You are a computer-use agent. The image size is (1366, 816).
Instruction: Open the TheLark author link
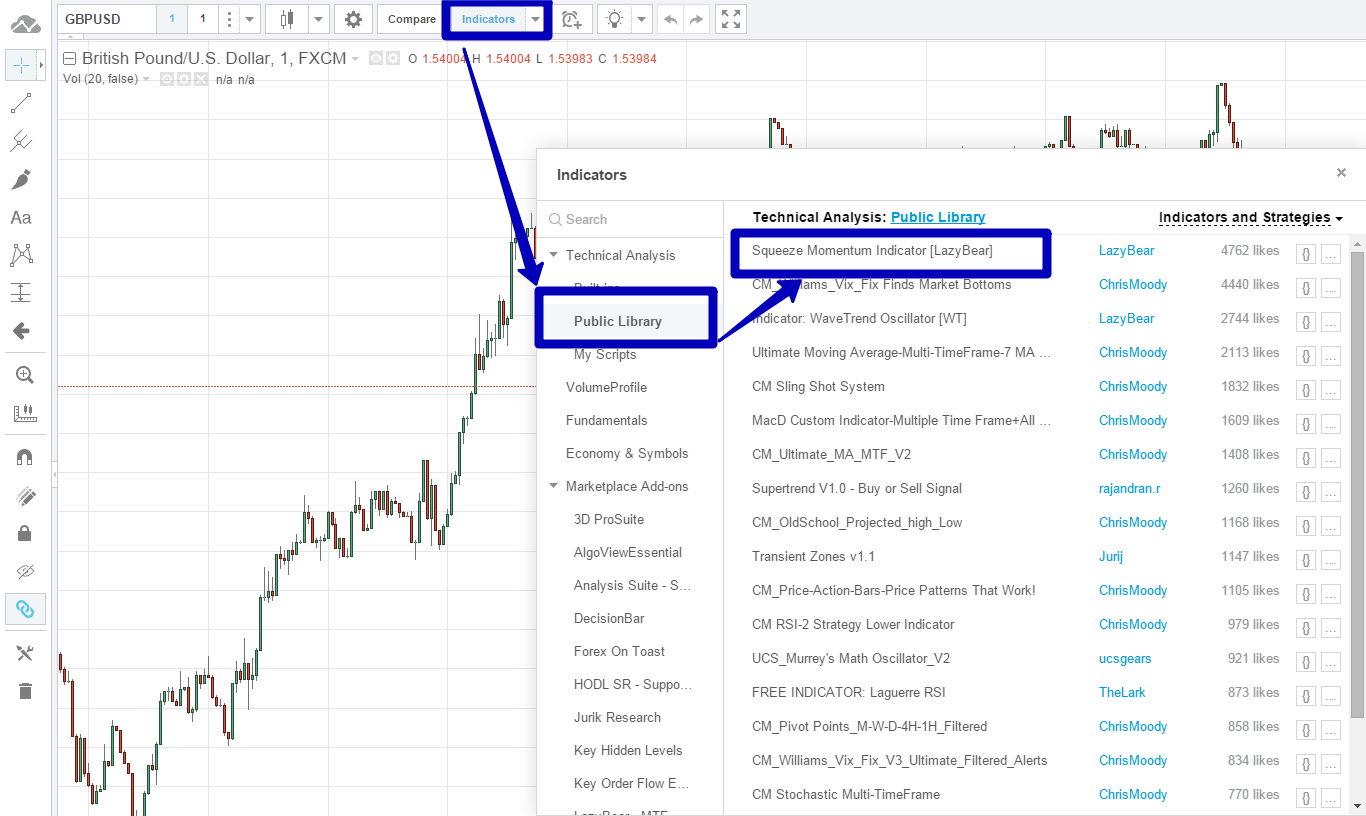1122,692
